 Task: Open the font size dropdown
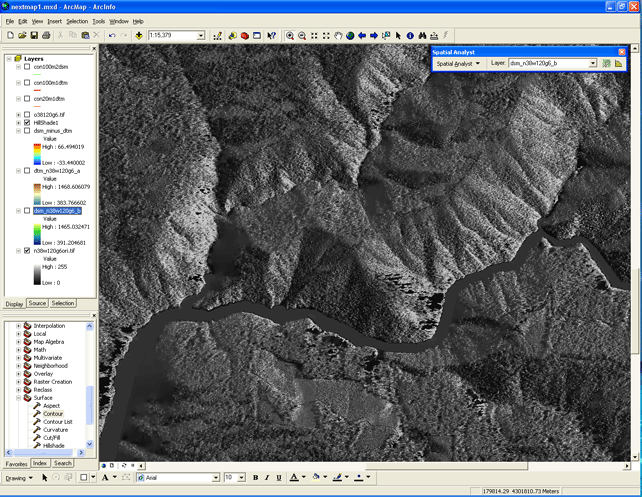pos(242,478)
